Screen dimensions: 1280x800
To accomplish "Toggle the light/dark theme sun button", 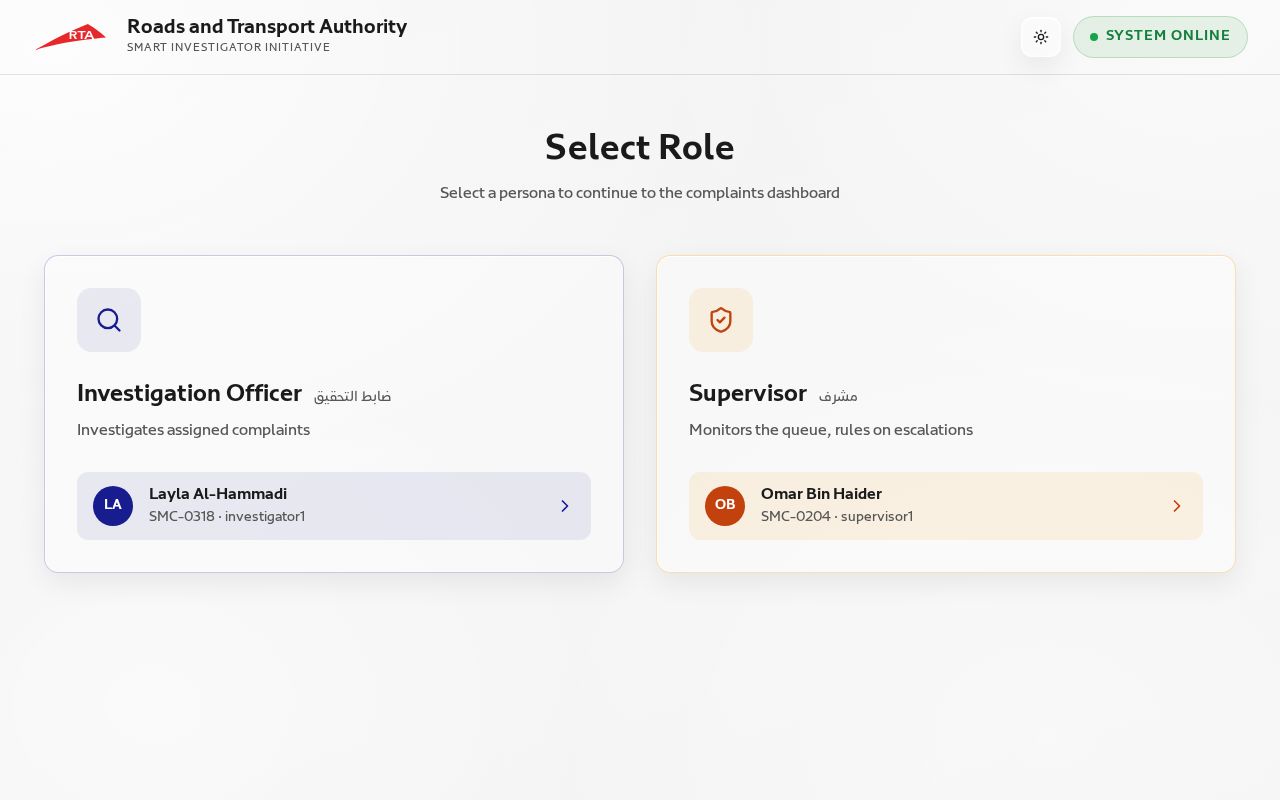I will pyautogui.click(x=1041, y=37).
